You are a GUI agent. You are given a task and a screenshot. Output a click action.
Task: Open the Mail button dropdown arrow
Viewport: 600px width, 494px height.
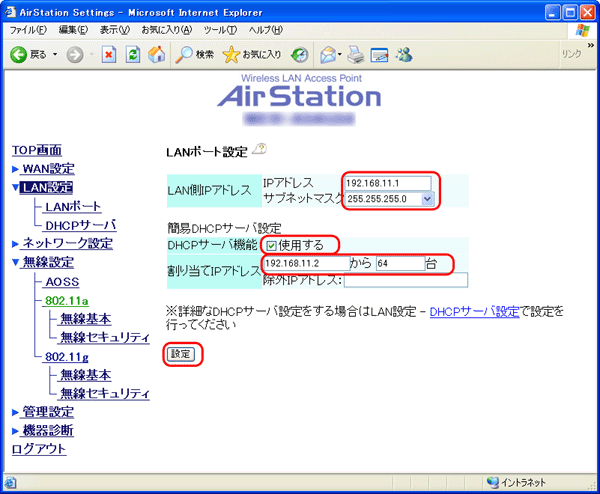click(x=339, y=54)
